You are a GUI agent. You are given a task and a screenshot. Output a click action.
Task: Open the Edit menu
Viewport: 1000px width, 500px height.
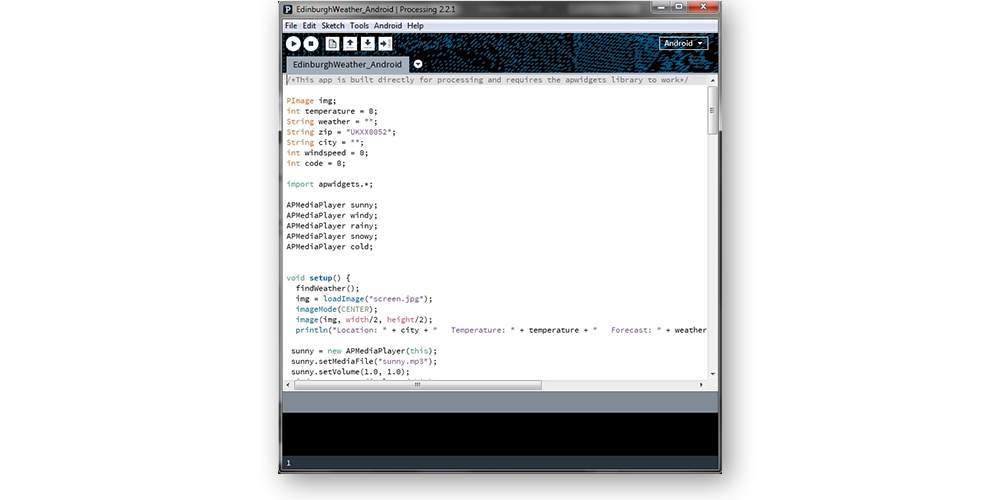coord(309,26)
